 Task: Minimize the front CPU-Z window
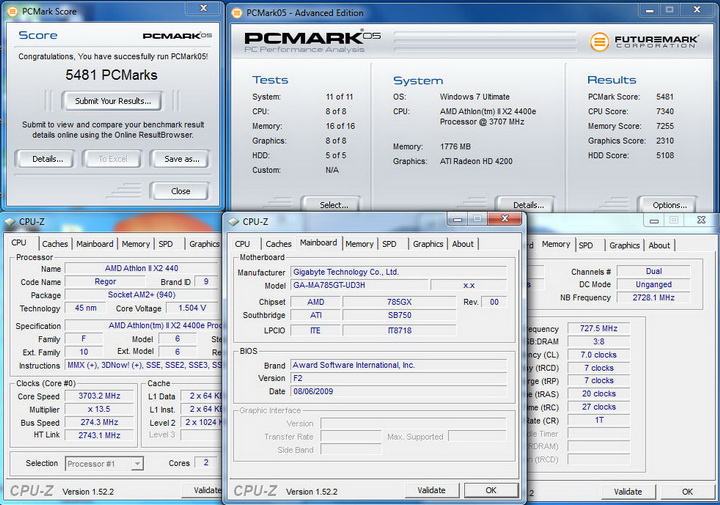458,219
